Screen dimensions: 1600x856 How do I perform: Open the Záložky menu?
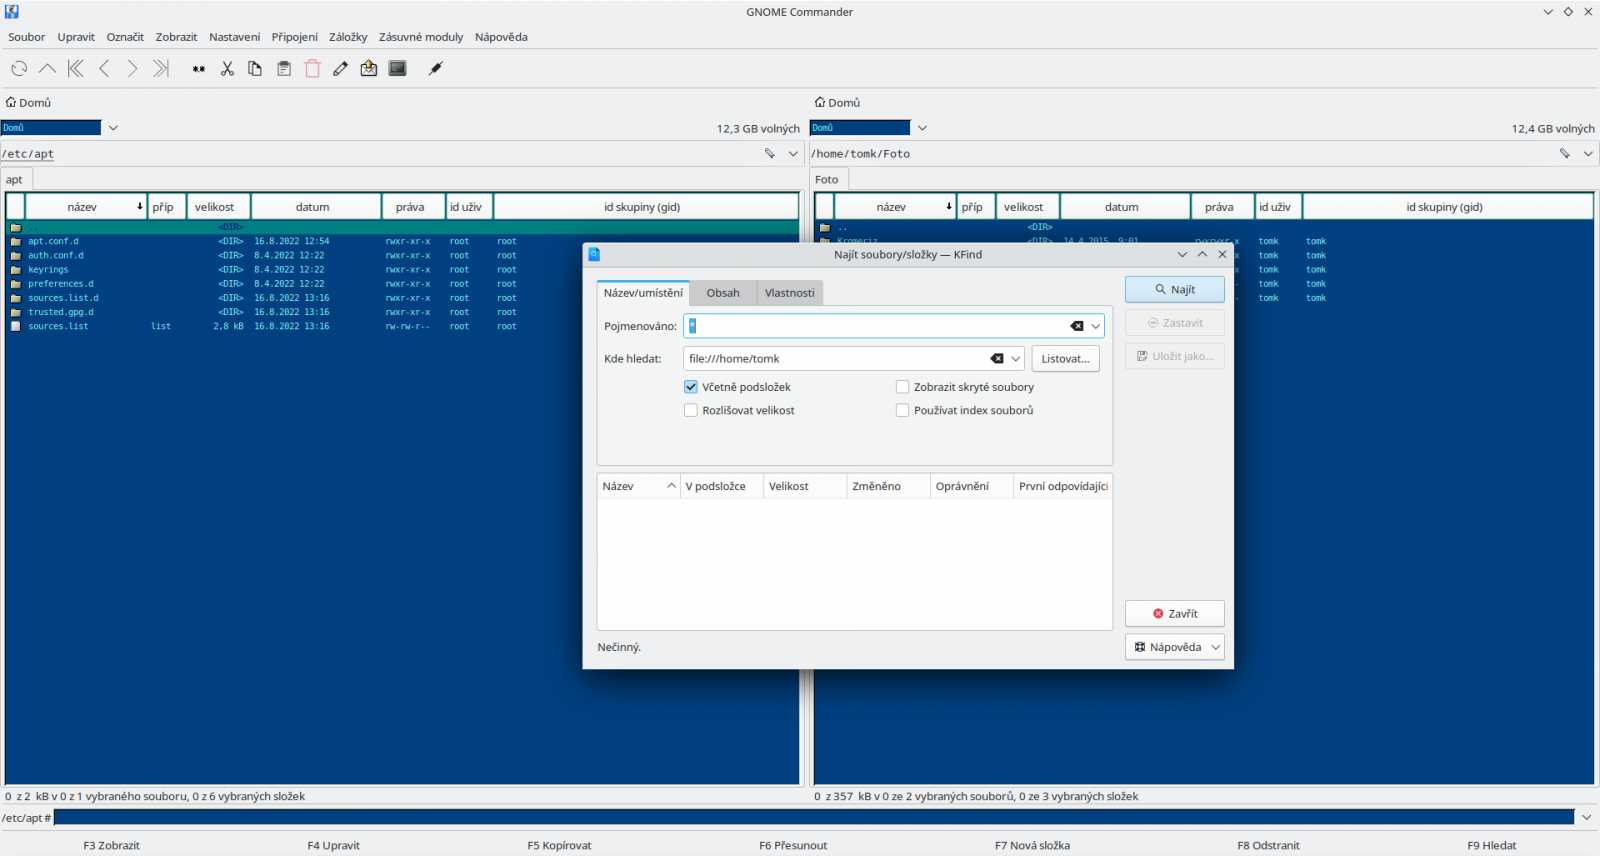coord(348,37)
